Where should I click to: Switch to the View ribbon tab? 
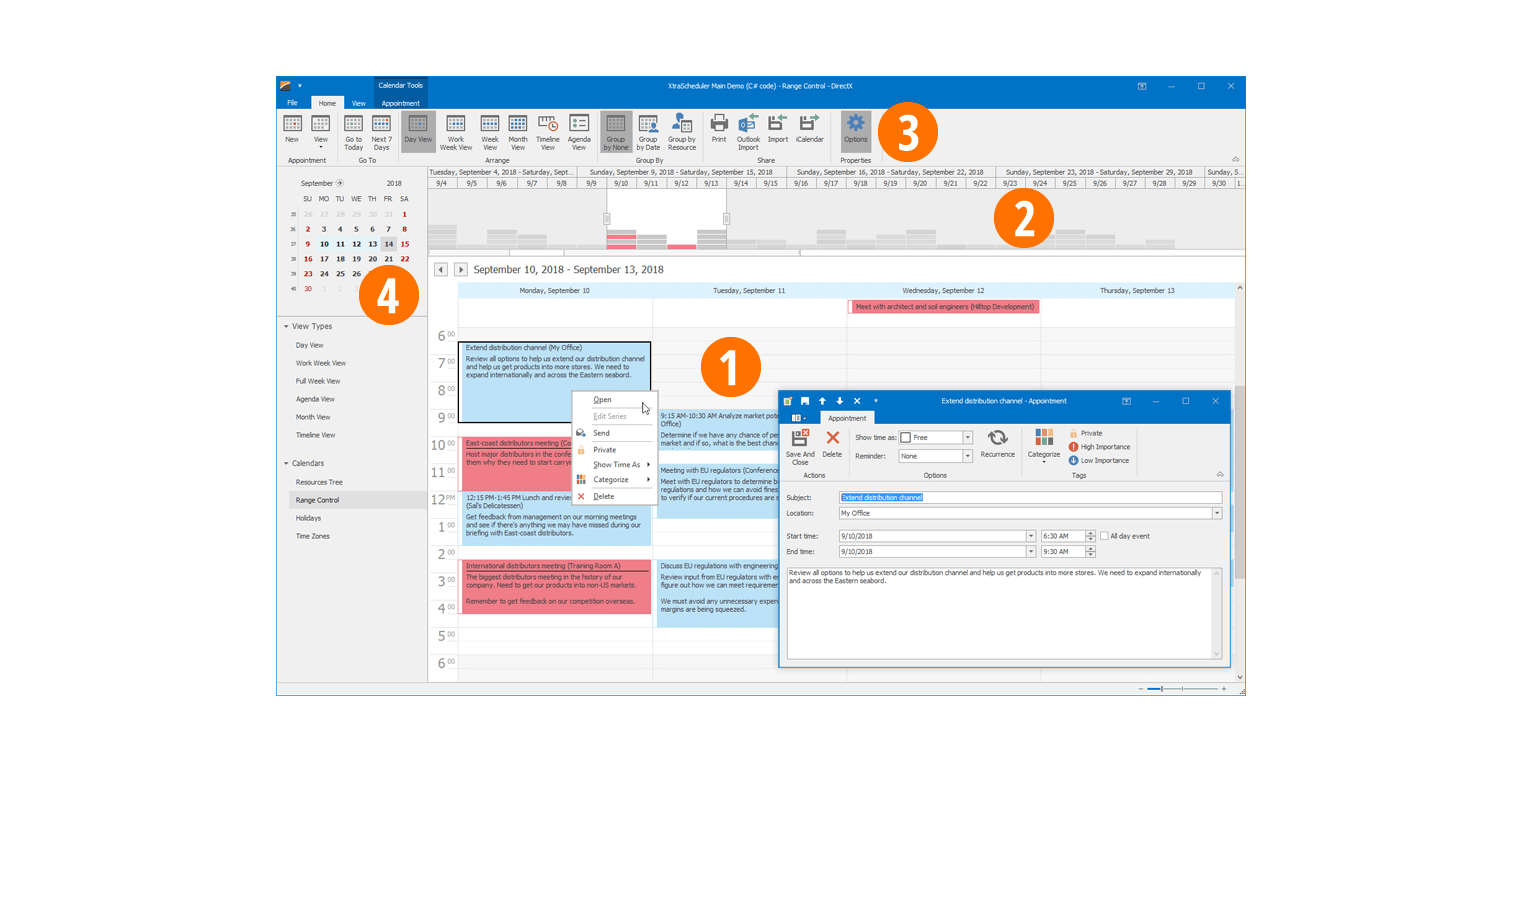[358, 103]
